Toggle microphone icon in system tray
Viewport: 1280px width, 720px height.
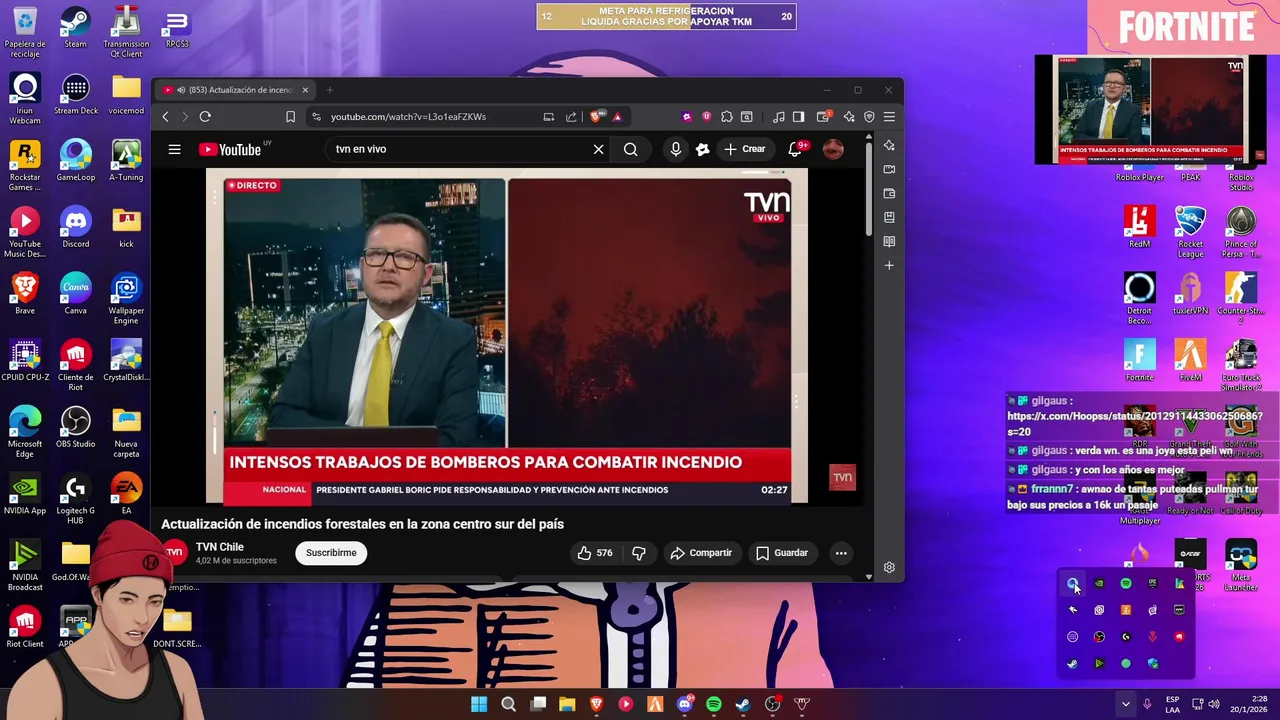(x=1147, y=704)
